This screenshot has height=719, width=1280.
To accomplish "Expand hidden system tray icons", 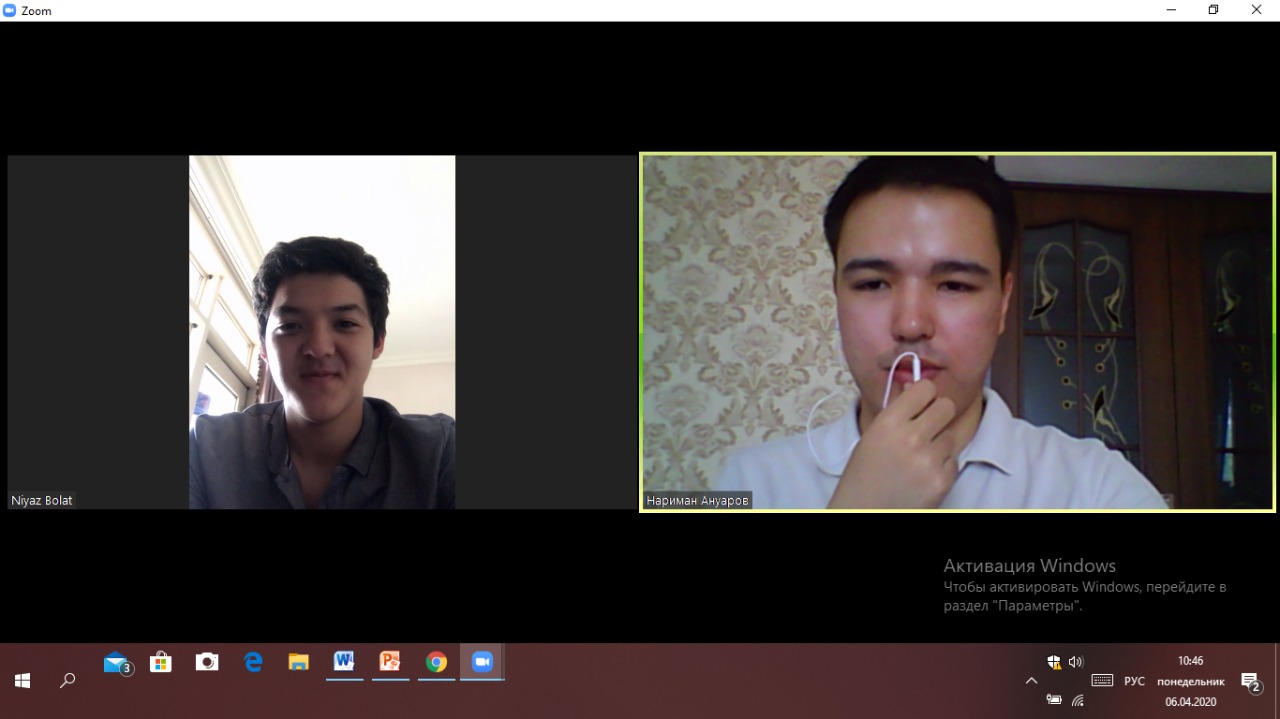I will (1031, 681).
